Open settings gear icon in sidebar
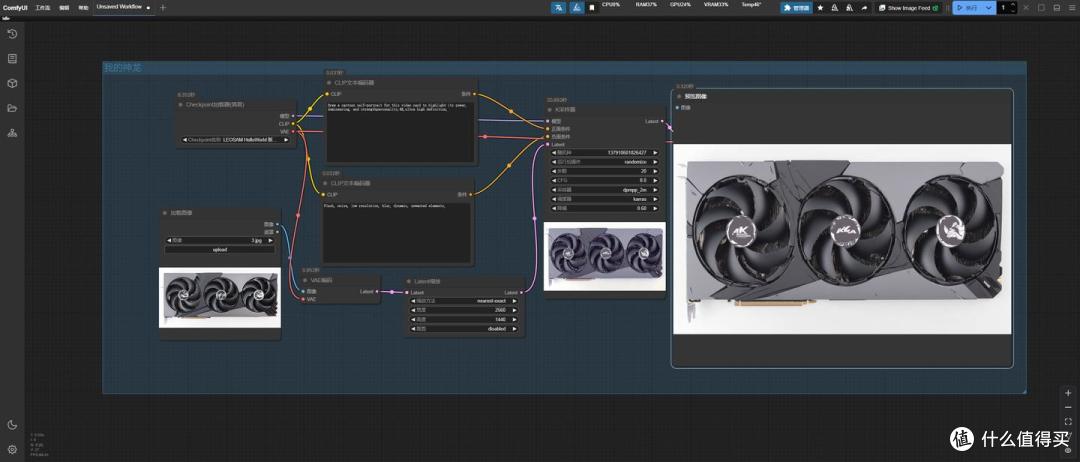 click(x=12, y=449)
